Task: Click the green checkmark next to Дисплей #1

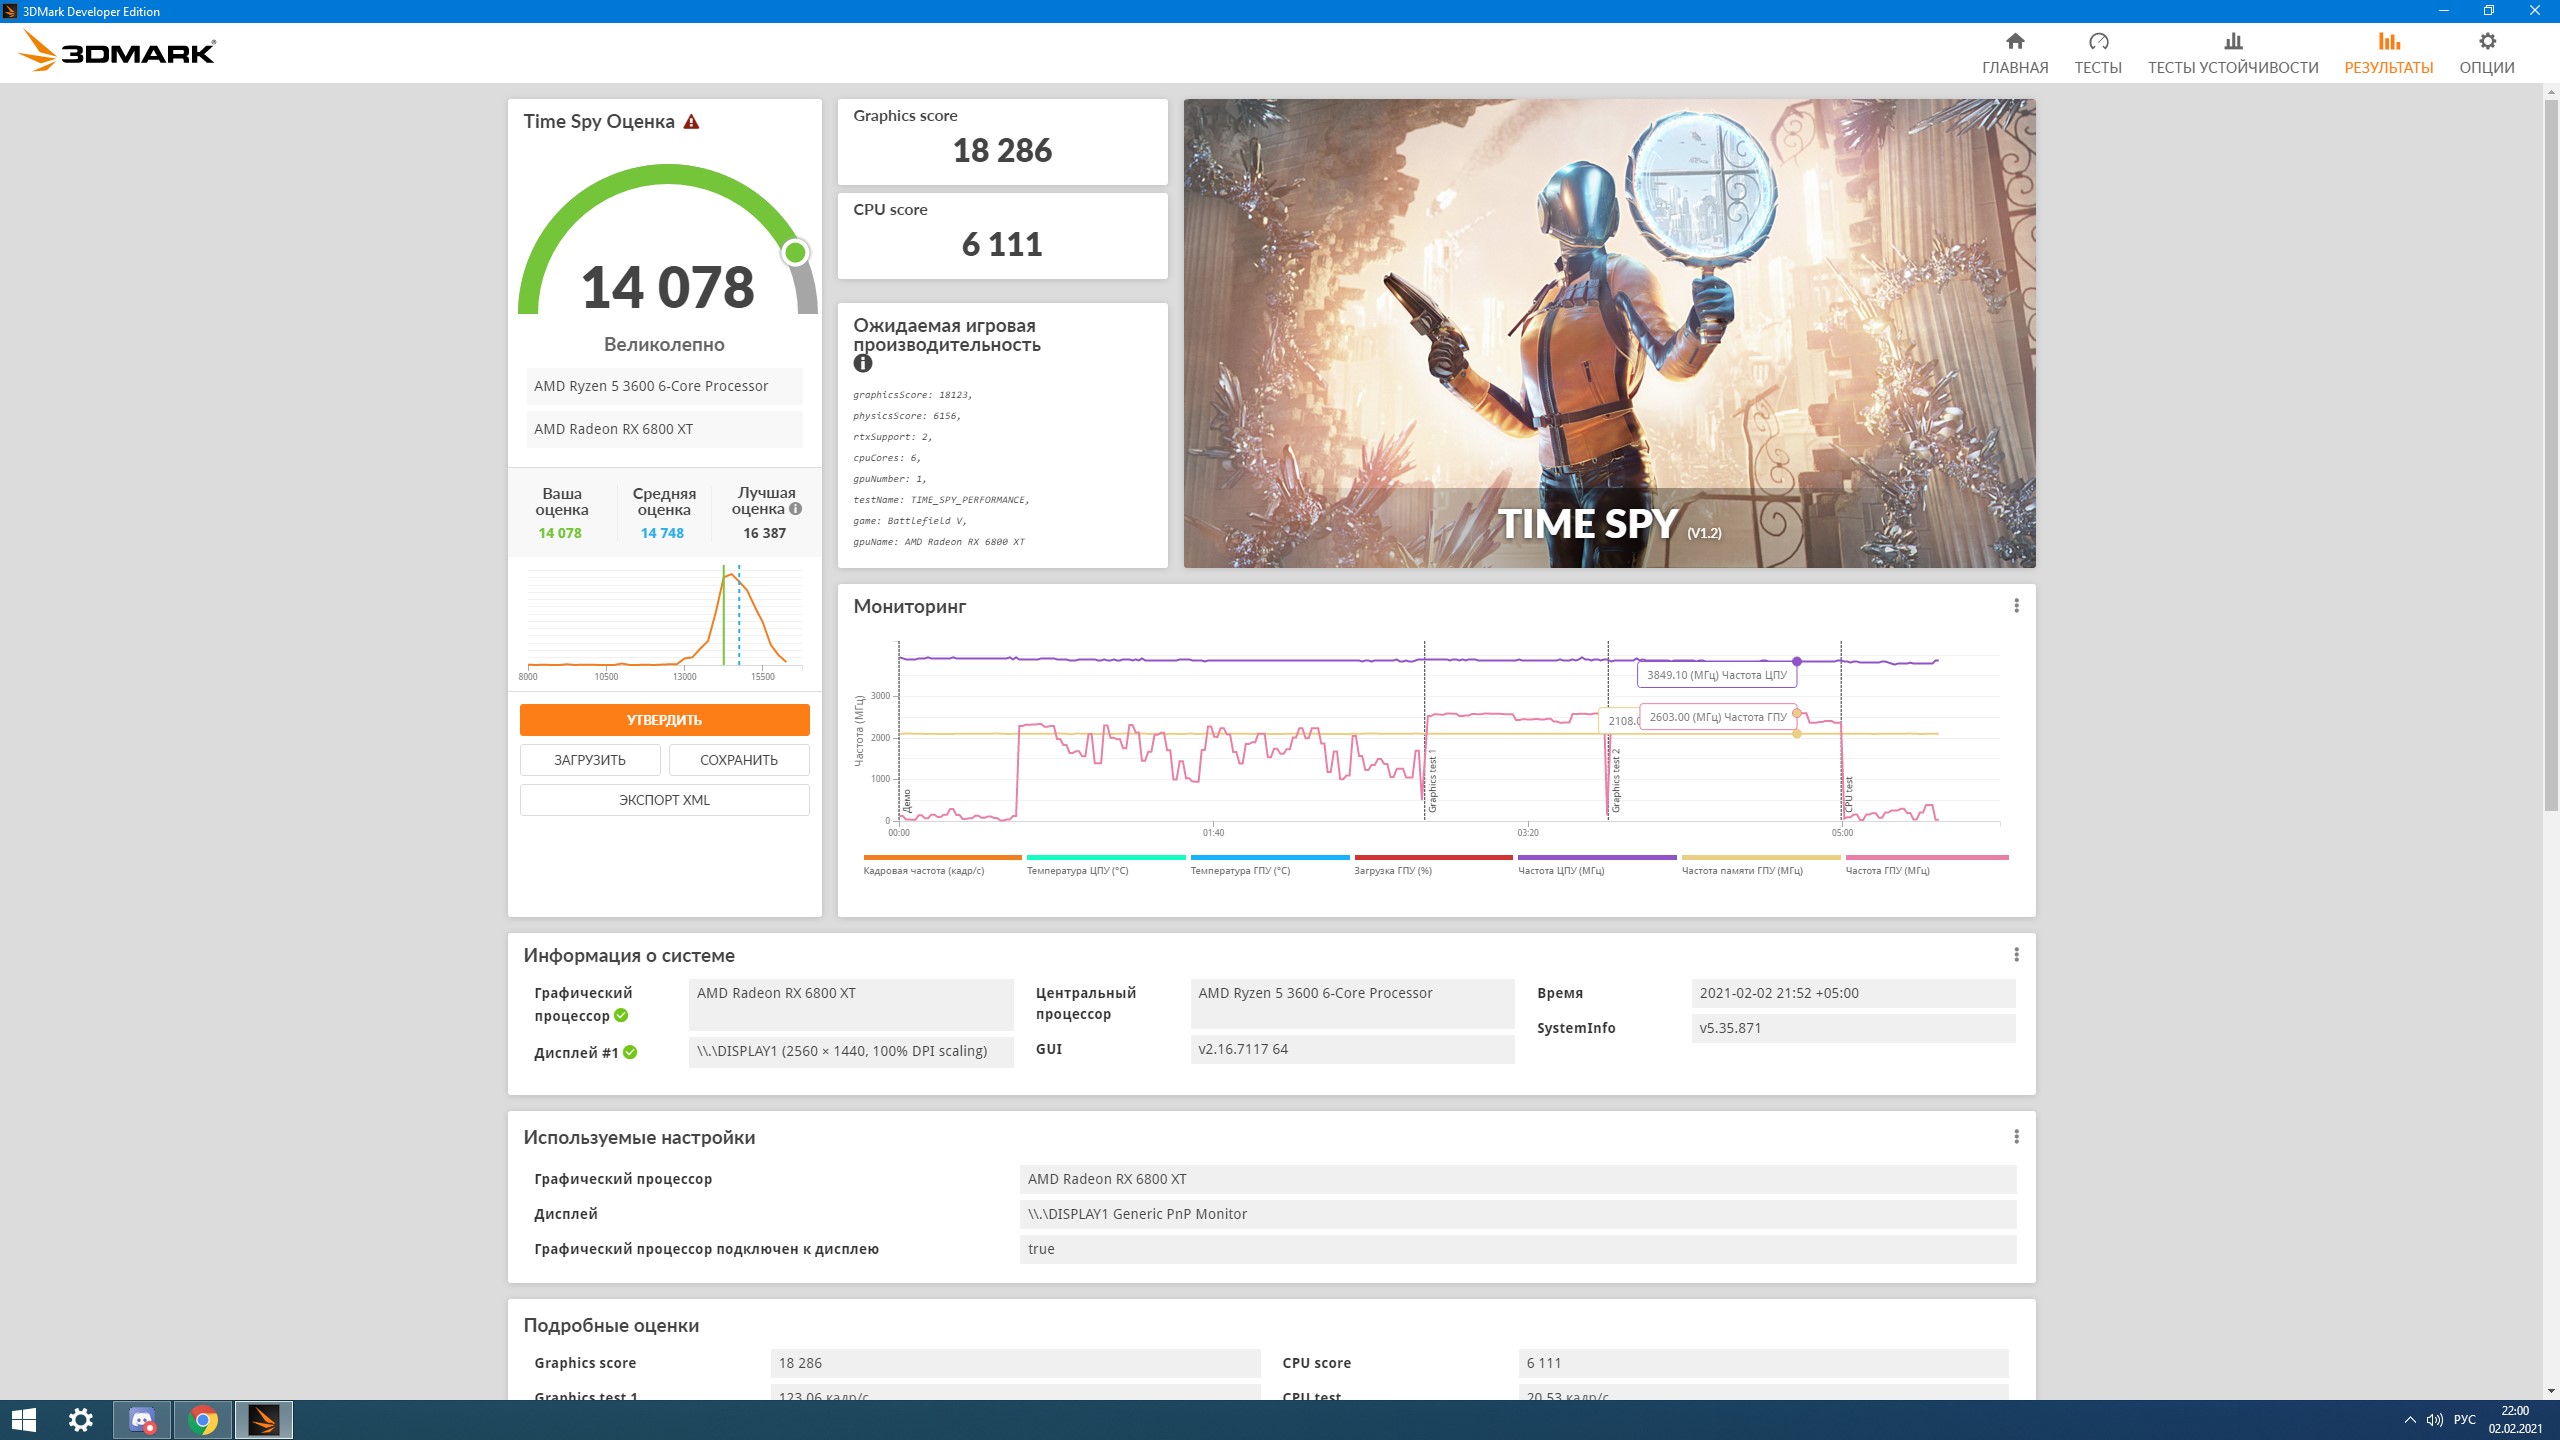Action: pyautogui.click(x=630, y=1052)
